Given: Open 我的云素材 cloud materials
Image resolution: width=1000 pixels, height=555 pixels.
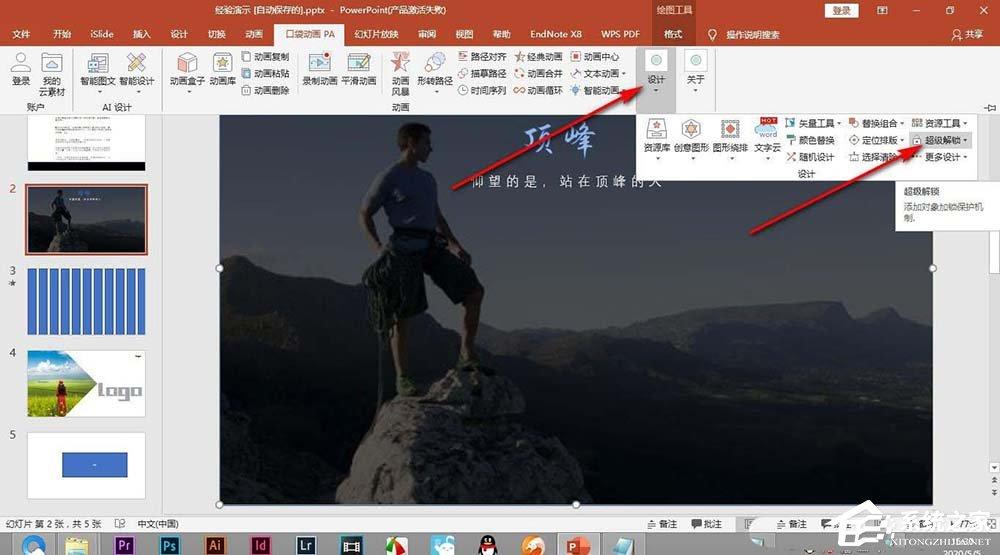Looking at the screenshot, I should pyautogui.click(x=52, y=74).
